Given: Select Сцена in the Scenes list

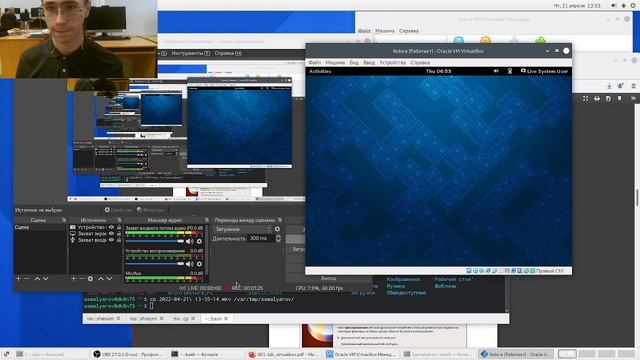Looking at the screenshot, I should click(40, 227).
